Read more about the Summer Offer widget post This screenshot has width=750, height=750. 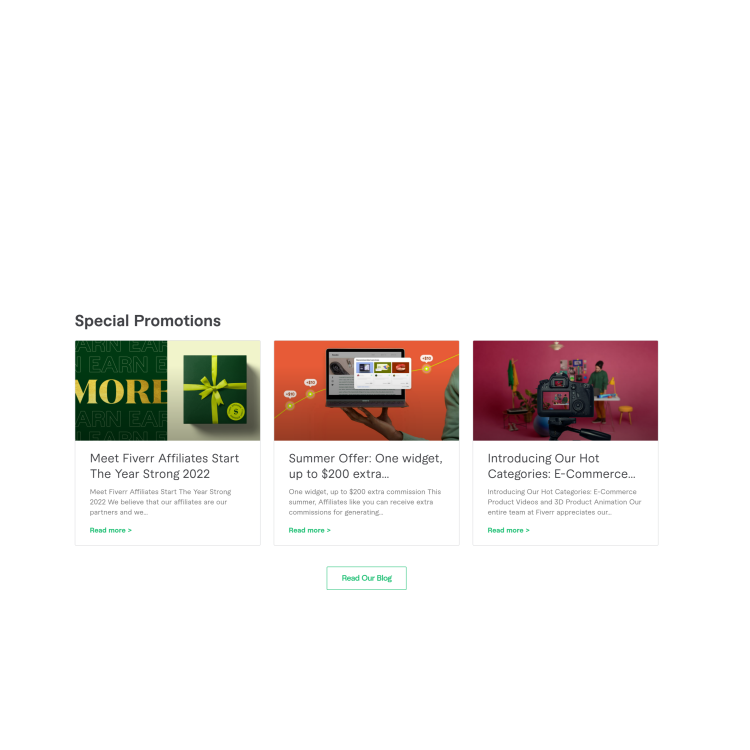click(309, 530)
